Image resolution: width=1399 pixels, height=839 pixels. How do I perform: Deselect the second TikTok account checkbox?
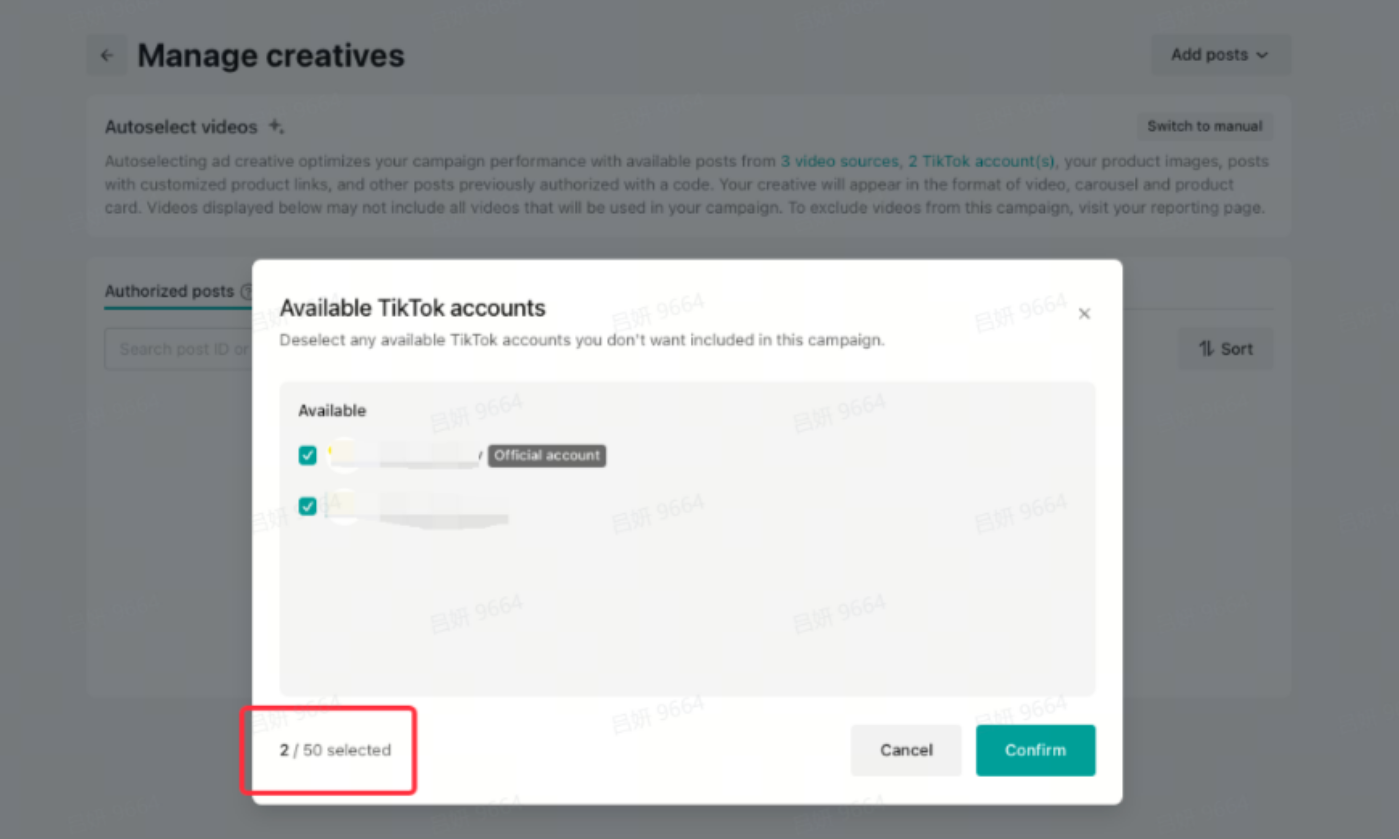pos(308,506)
